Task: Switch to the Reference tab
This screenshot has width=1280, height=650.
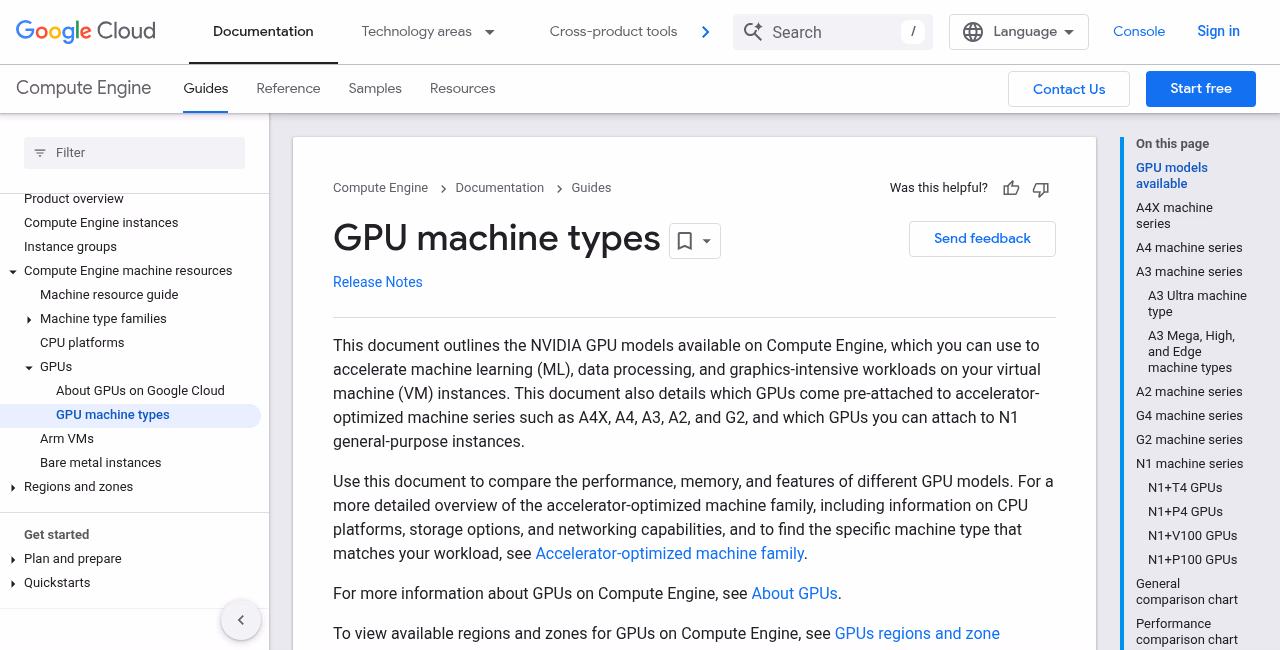Action: 288,89
